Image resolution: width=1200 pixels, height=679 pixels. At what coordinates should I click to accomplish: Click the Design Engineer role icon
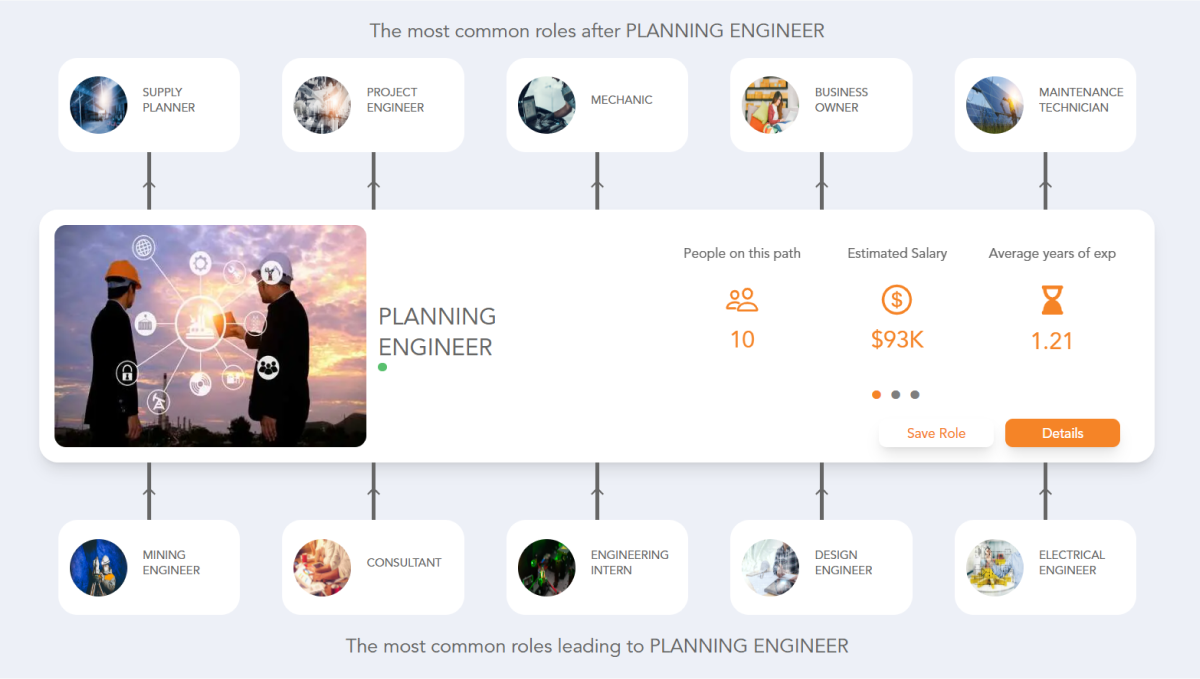(x=770, y=566)
